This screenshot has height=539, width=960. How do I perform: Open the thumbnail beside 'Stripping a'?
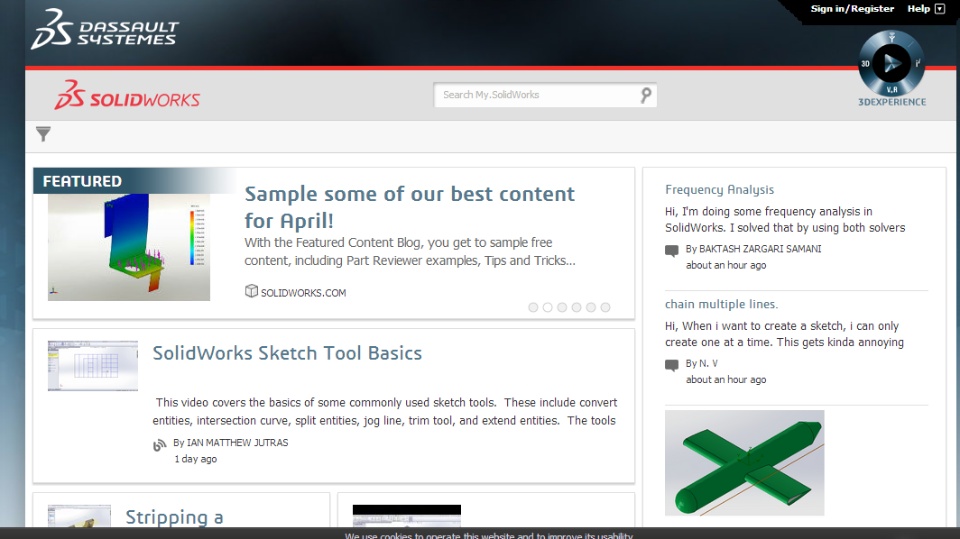click(80, 516)
